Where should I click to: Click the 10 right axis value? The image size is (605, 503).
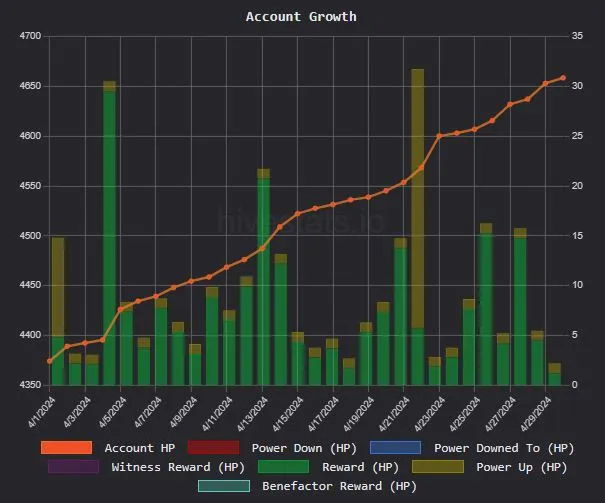coord(577,285)
